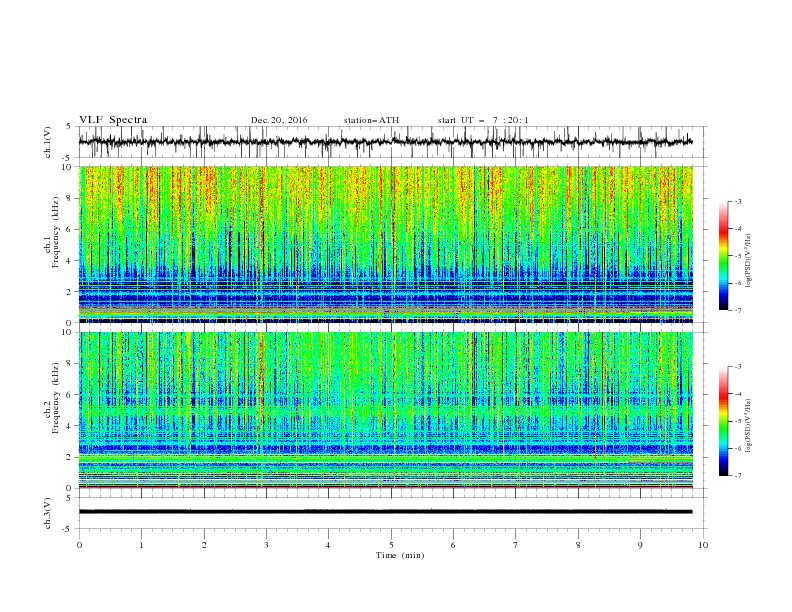The width and height of the screenshot is (792, 612).
Task: Click the log(PSD) label beside ch.2 colorbar
Action: pos(749,426)
